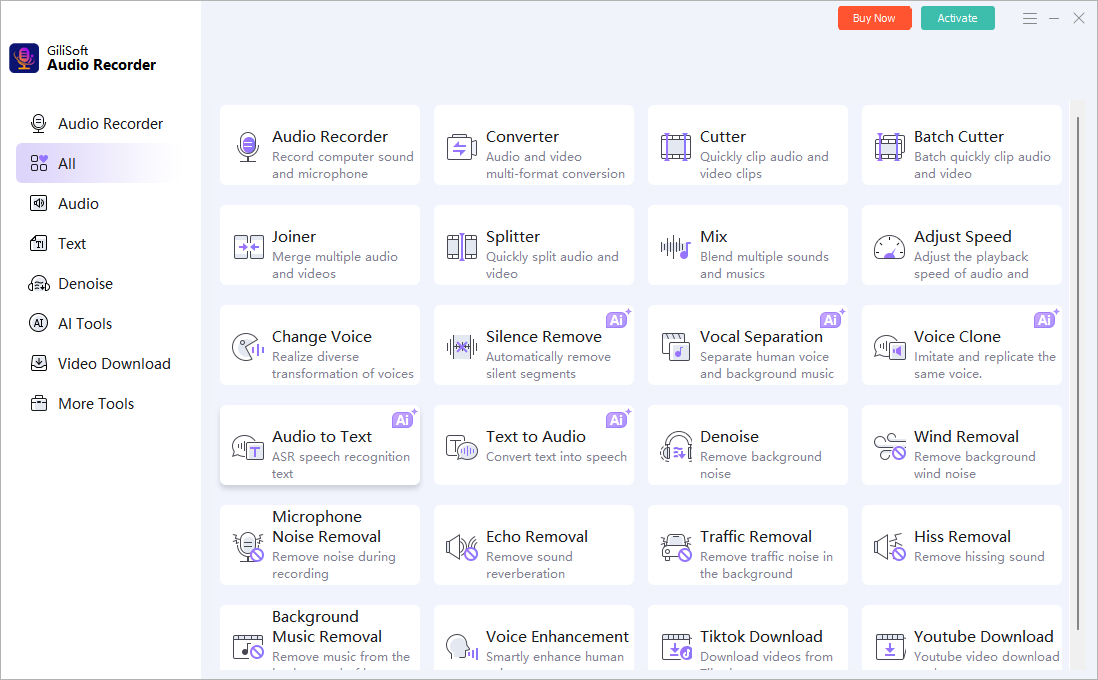Open the Echo Removal speaker icon
This screenshot has width=1098, height=680.
pyautogui.click(x=461, y=547)
